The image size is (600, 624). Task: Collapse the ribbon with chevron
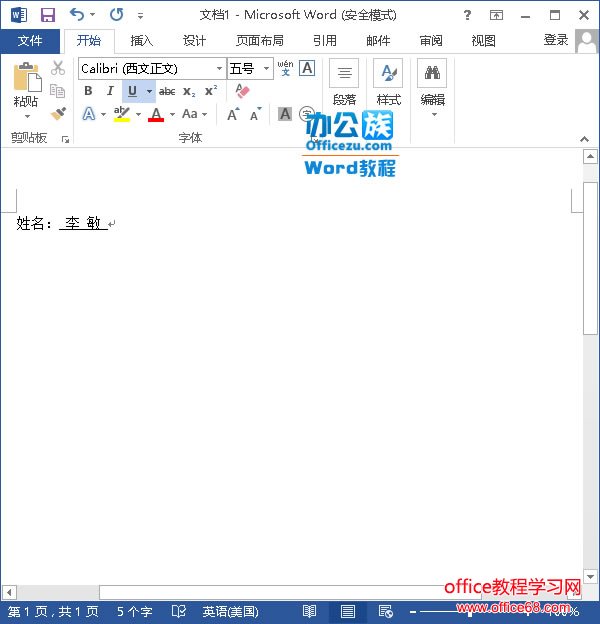(x=584, y=139)
